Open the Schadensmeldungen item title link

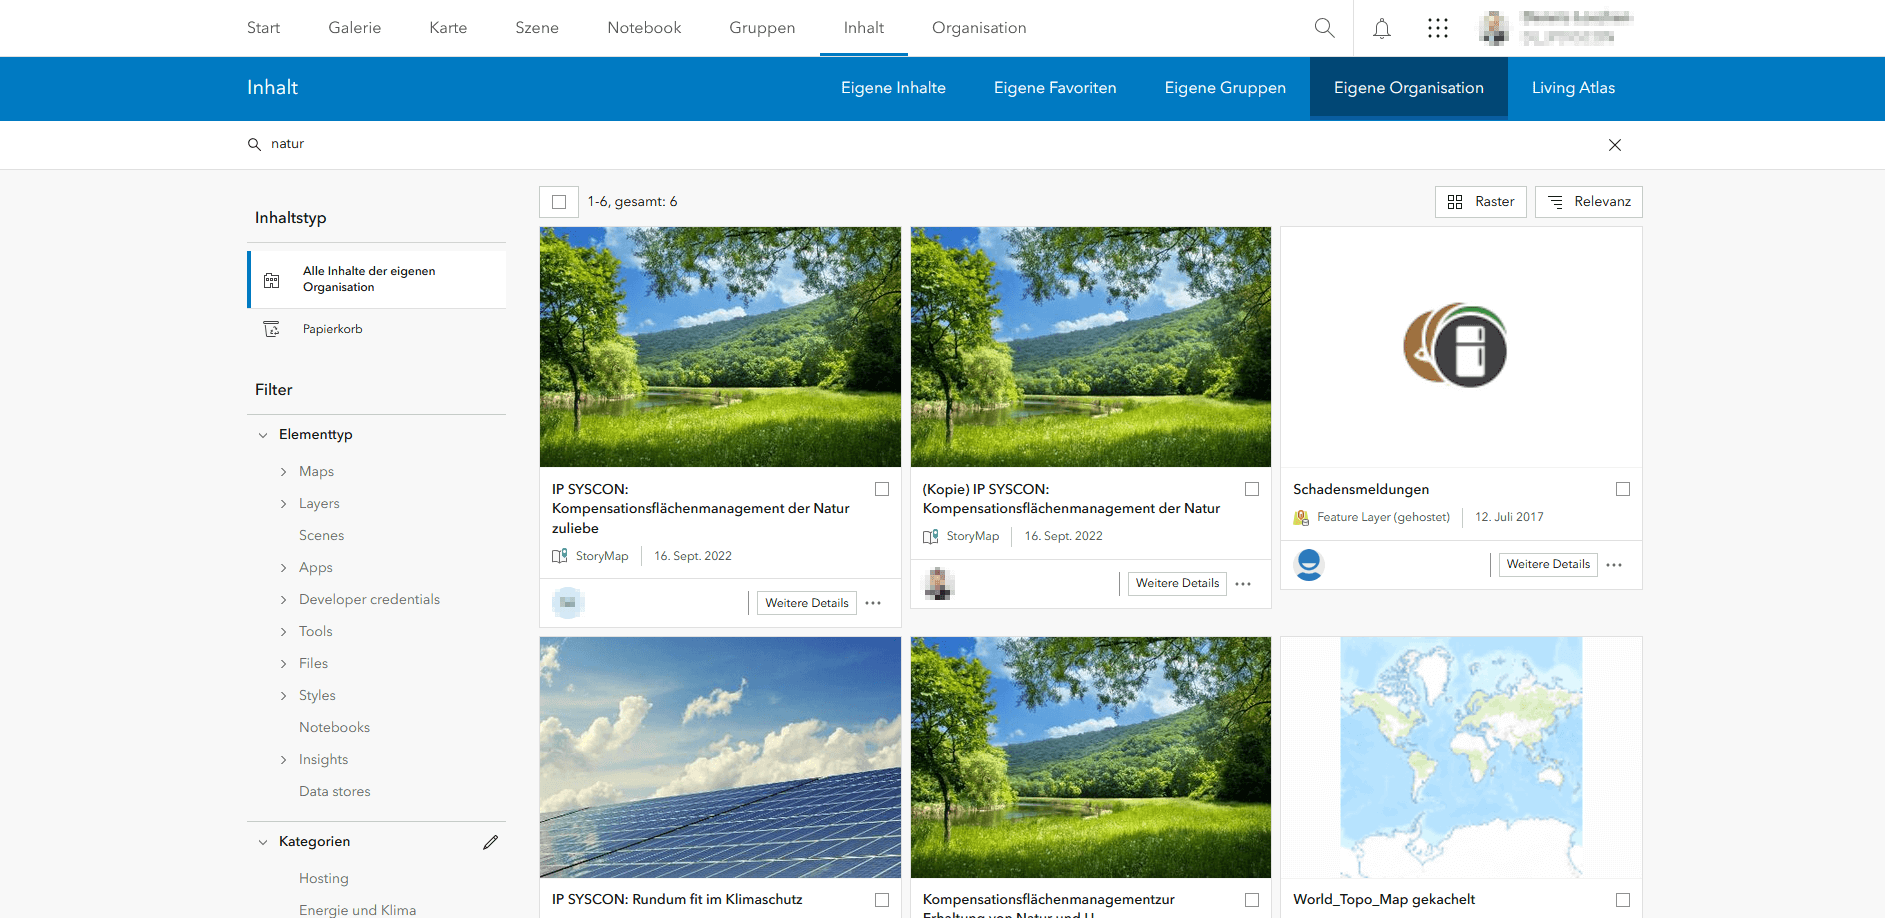(x=1361, y=489)
